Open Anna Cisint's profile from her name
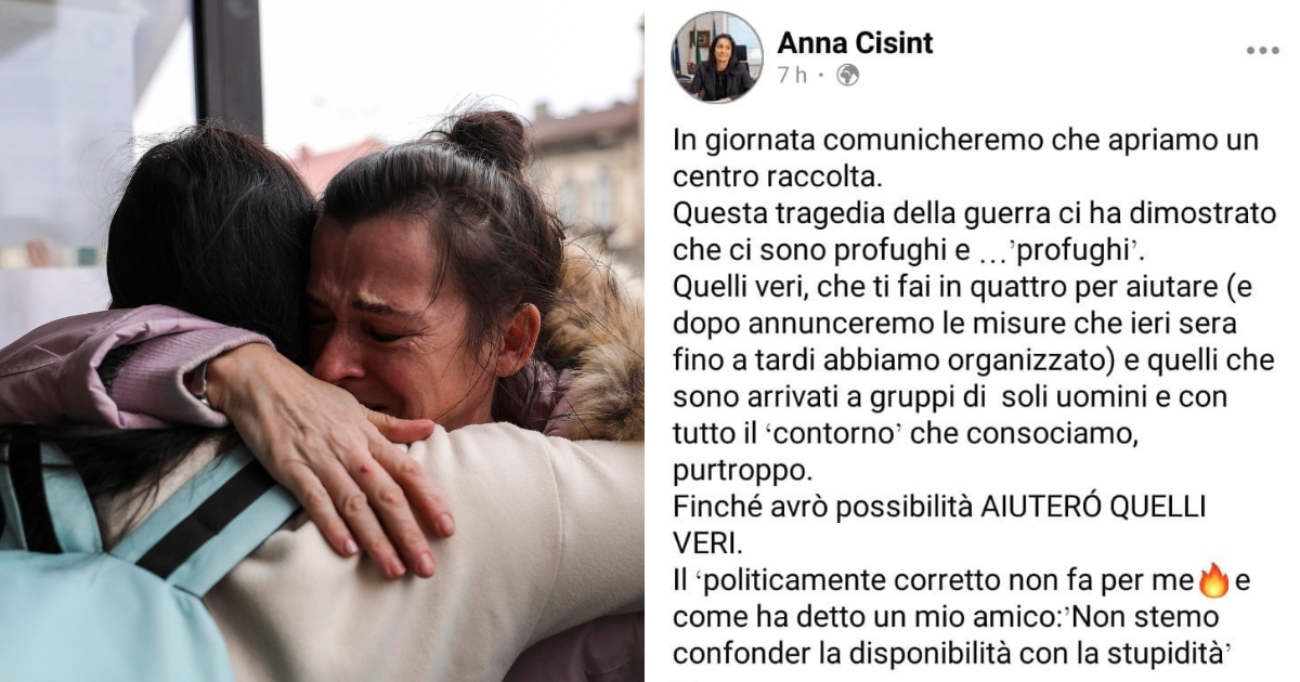 855,42
